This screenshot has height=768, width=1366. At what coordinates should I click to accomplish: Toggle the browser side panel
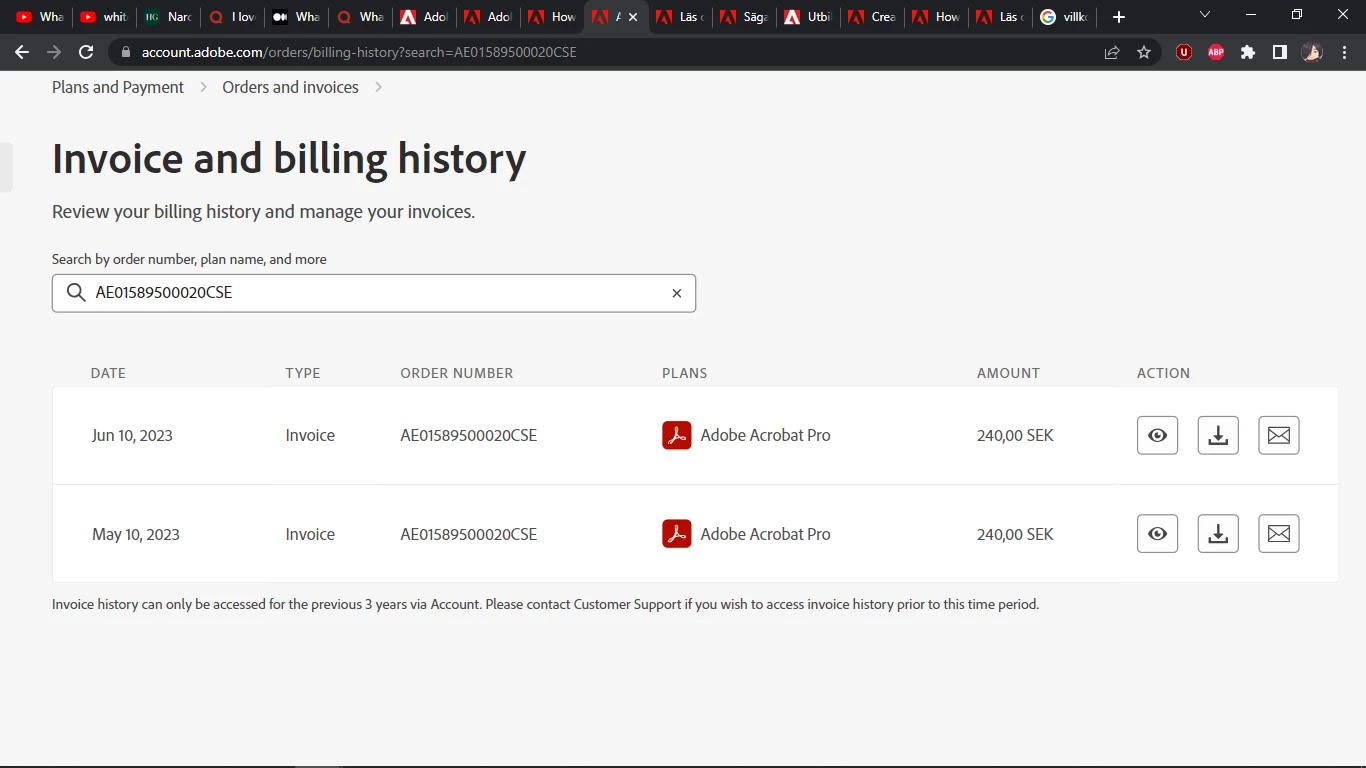click(x=1280, y=52)
